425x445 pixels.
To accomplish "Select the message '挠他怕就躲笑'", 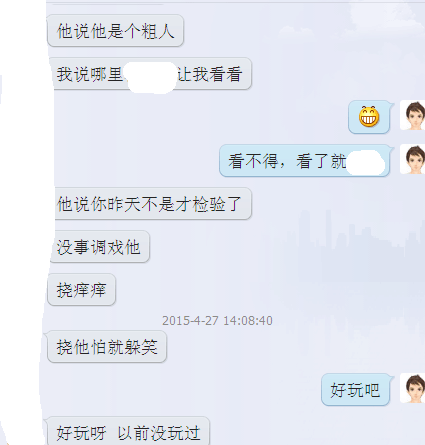I will click(x=107, y=347).
